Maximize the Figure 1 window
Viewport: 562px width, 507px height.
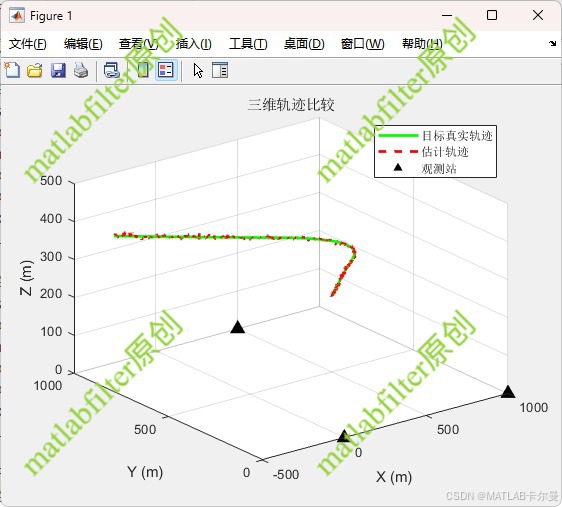[492, 15]
